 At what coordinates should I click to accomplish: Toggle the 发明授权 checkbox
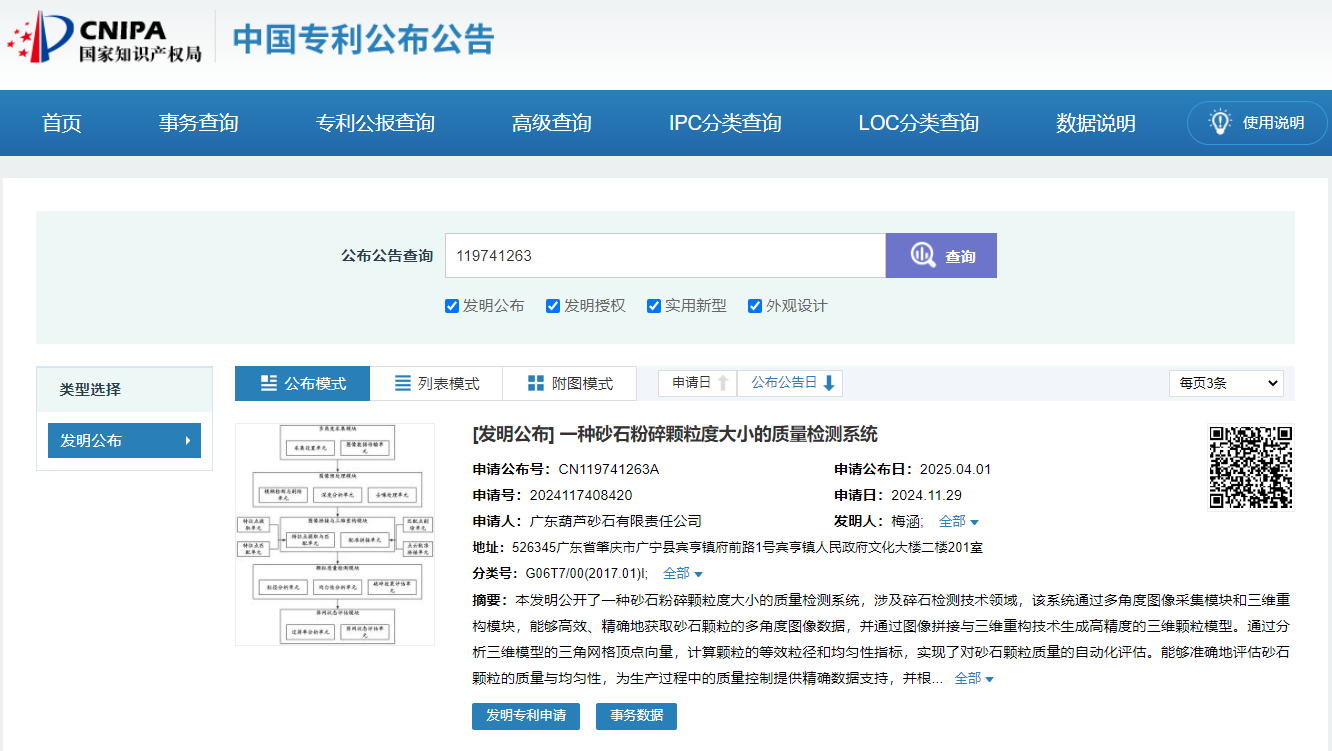point(553,306)
